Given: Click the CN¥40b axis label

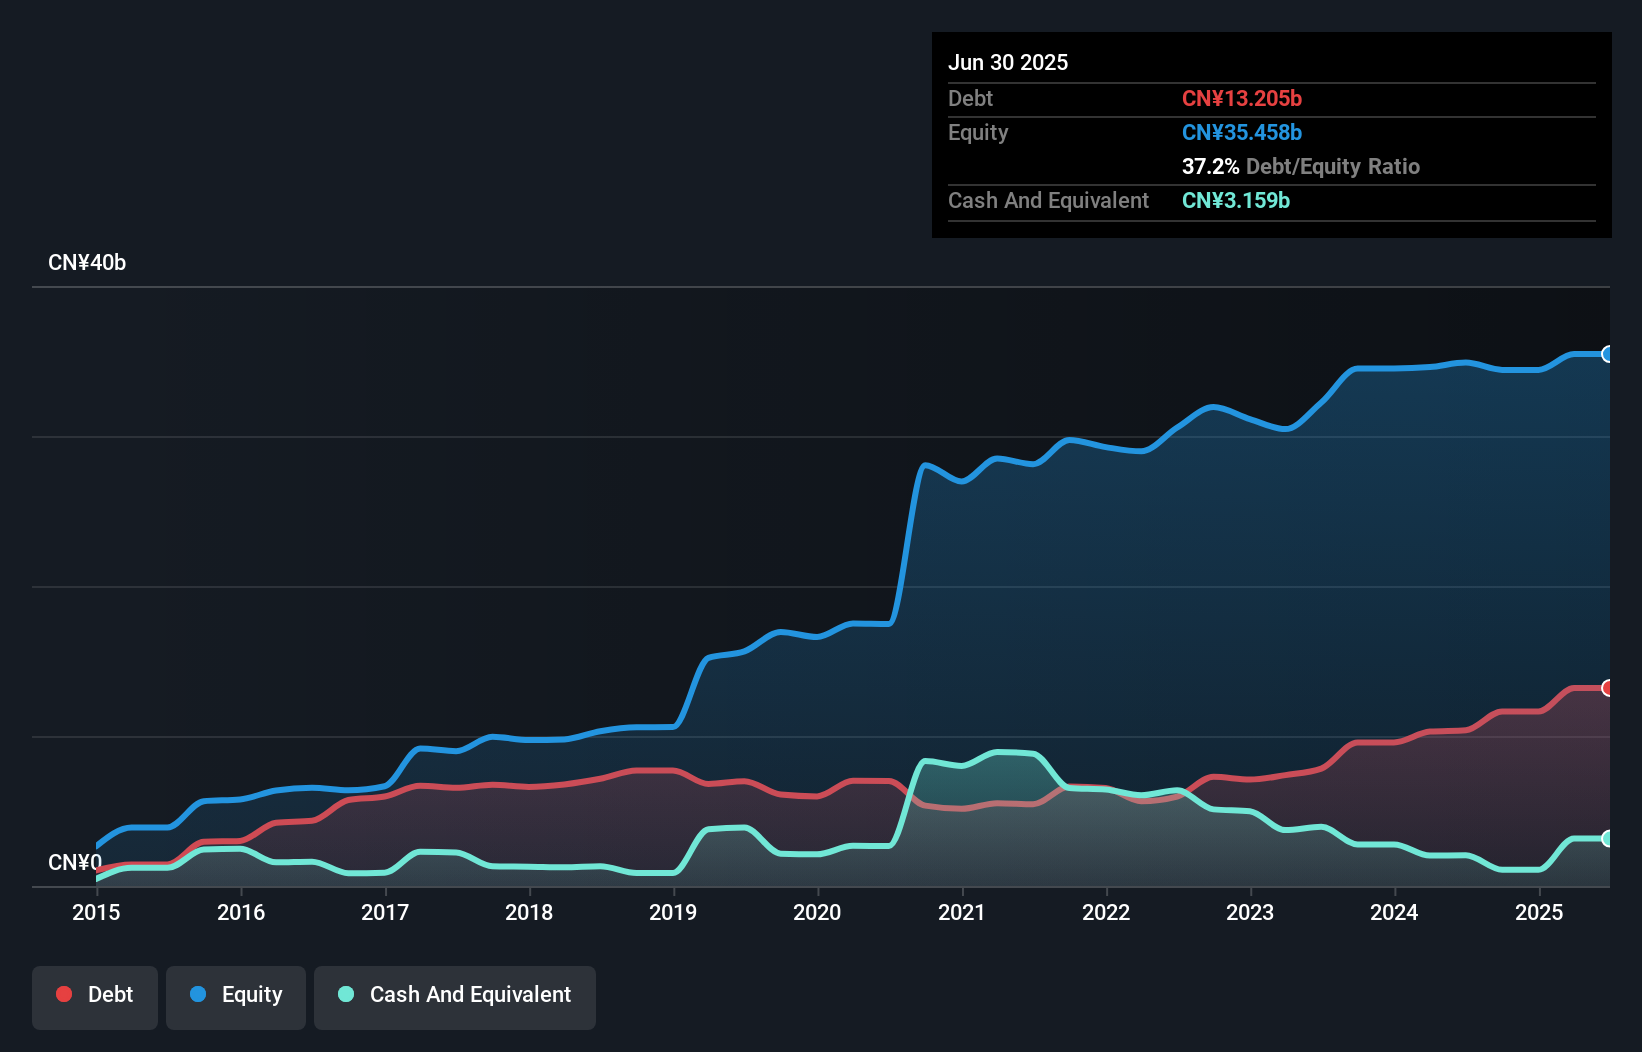Looking at the screenshot, I should click(x=88, y=262).
